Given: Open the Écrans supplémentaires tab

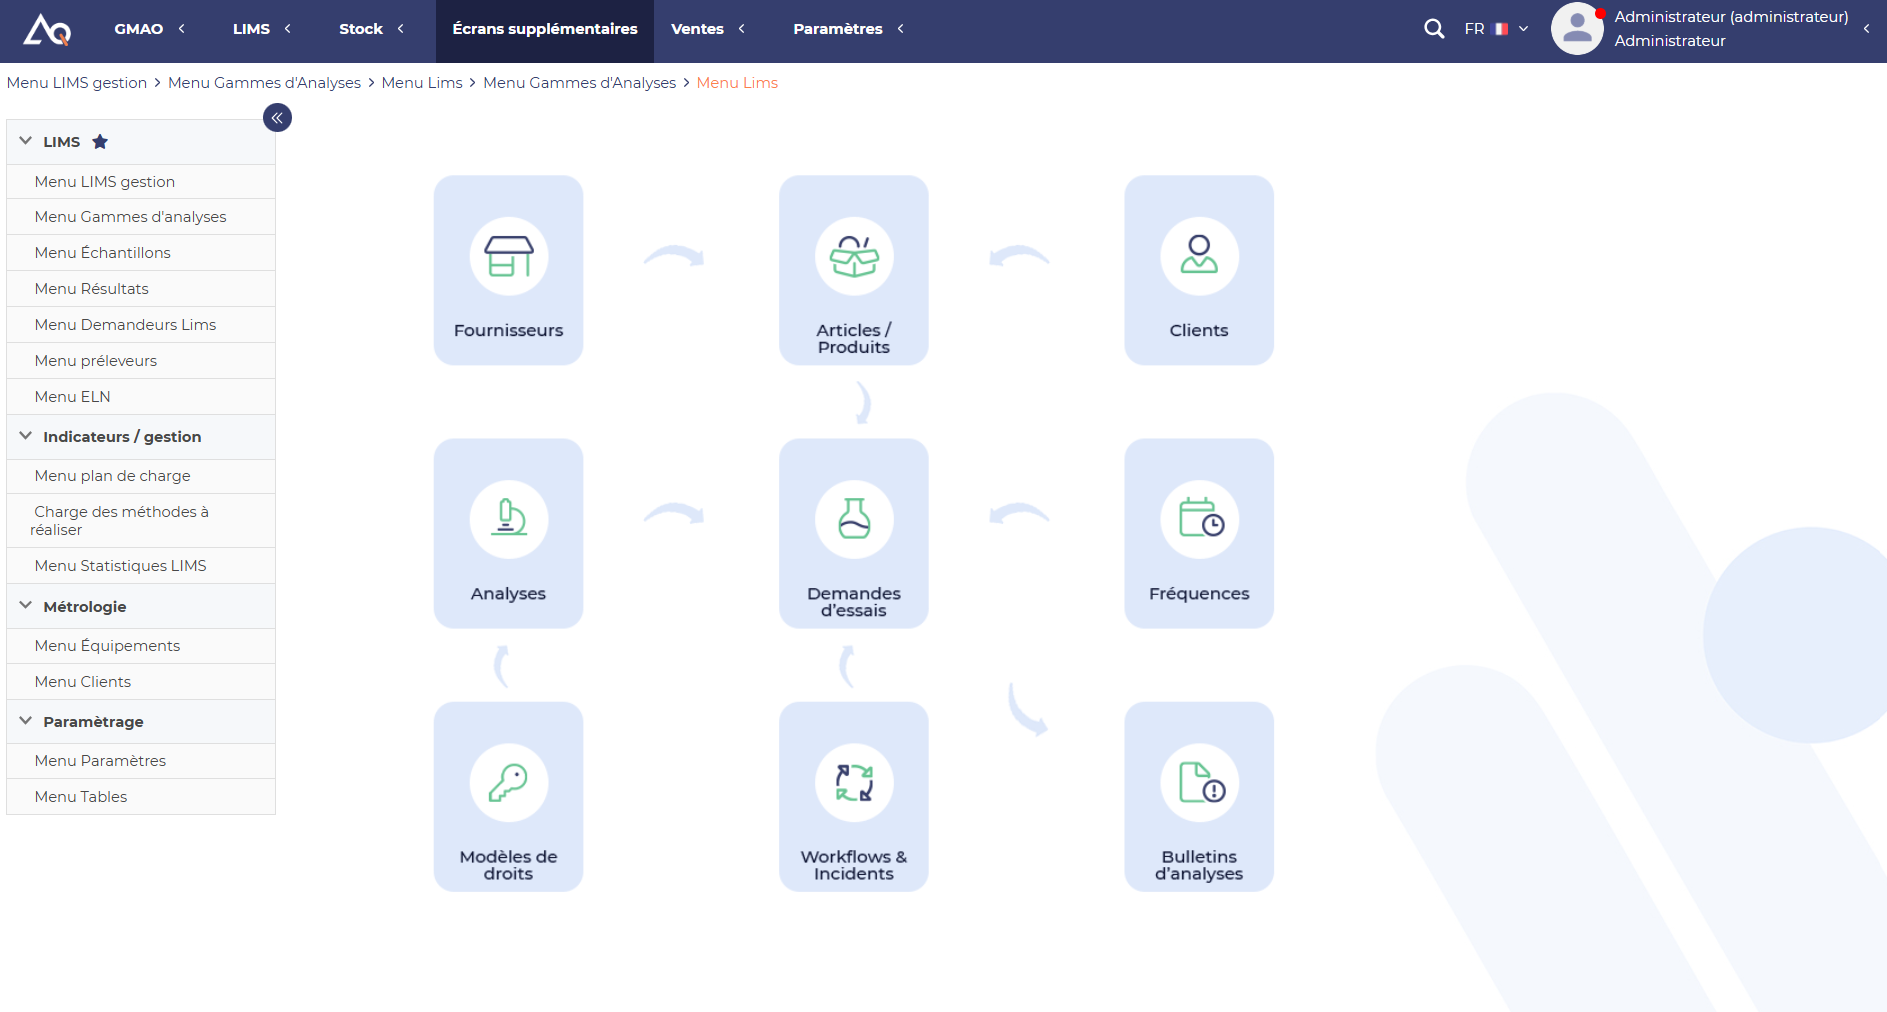Looking at the screenshot, I should [x=545, y=29].
